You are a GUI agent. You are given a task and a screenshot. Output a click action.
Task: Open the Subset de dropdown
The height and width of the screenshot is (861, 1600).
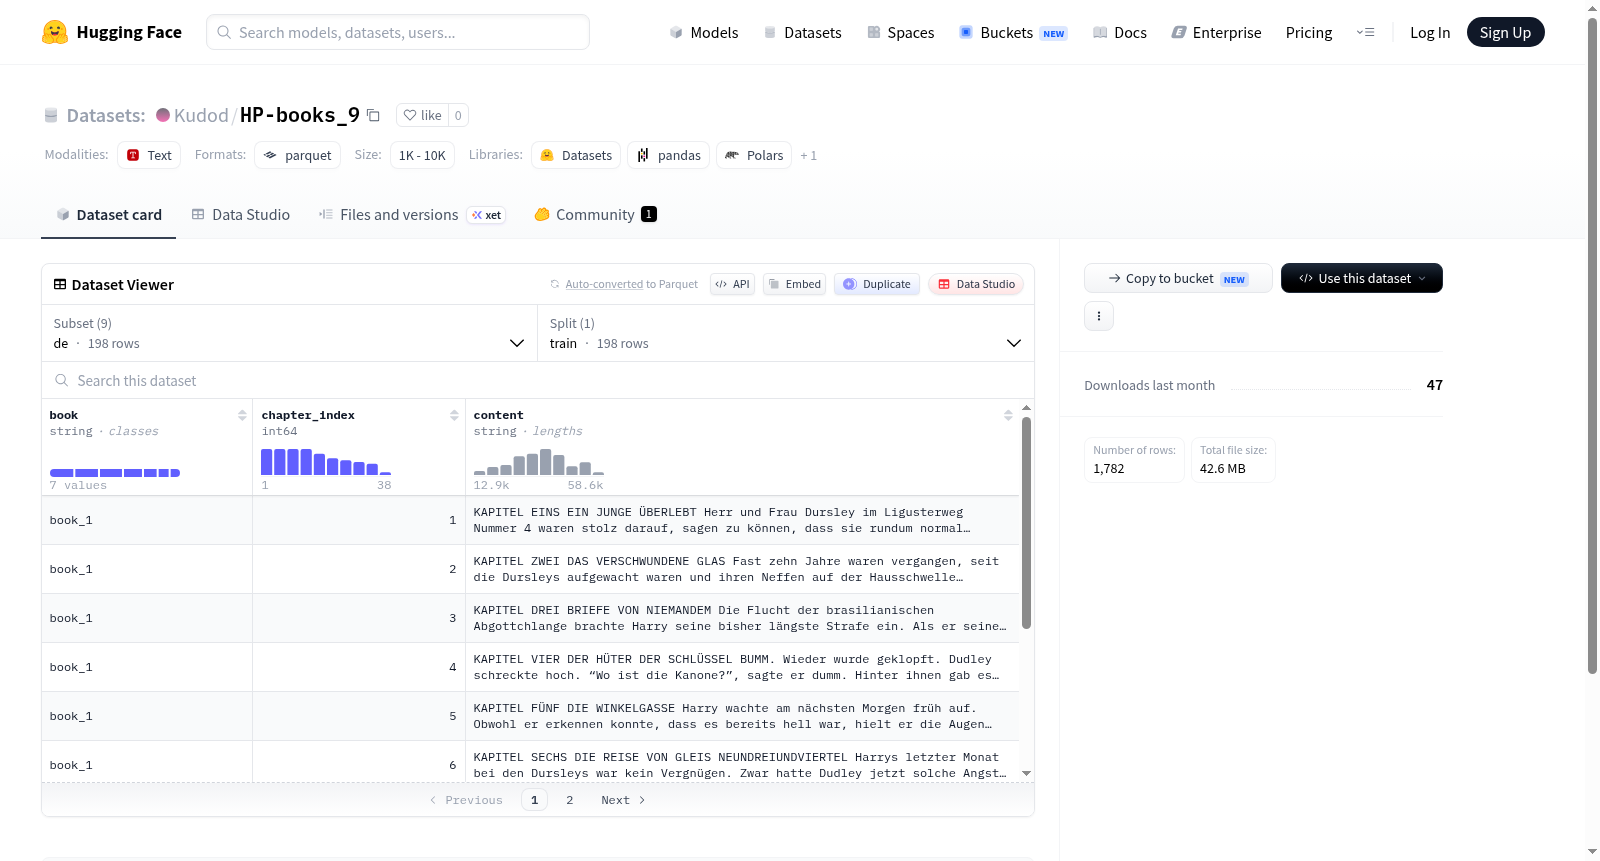(290, 333)
